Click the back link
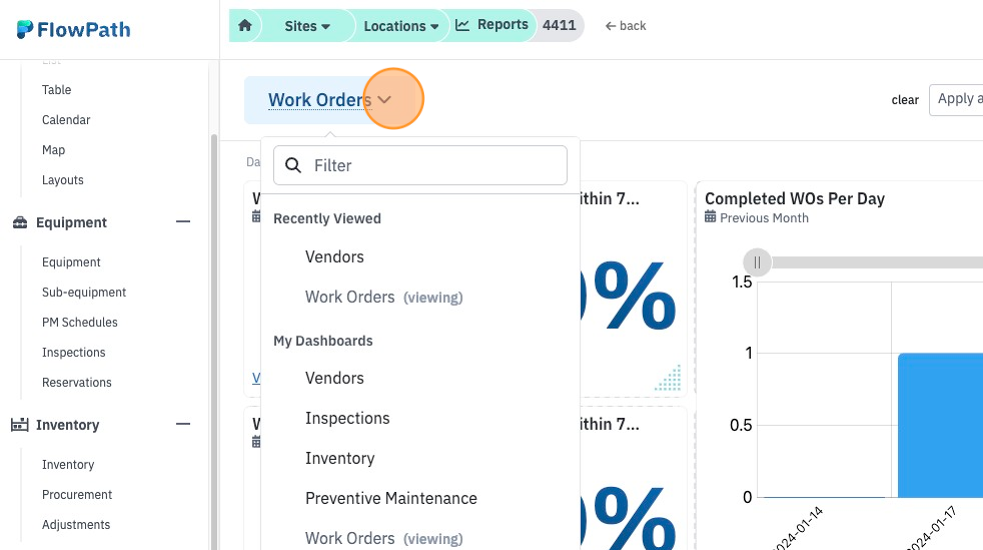The height and width of the screenshot is (550, 983). tap(625, 26)
